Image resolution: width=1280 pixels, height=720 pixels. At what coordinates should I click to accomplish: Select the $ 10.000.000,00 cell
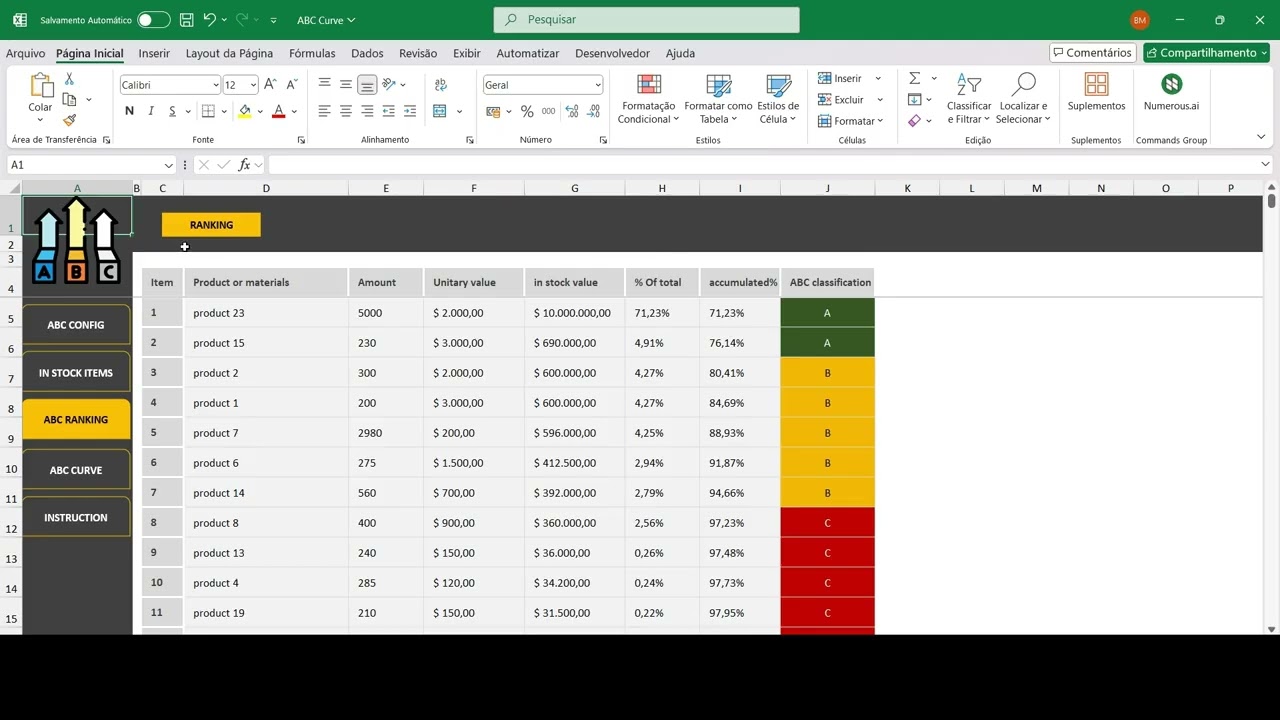click(x=574, y=313)
